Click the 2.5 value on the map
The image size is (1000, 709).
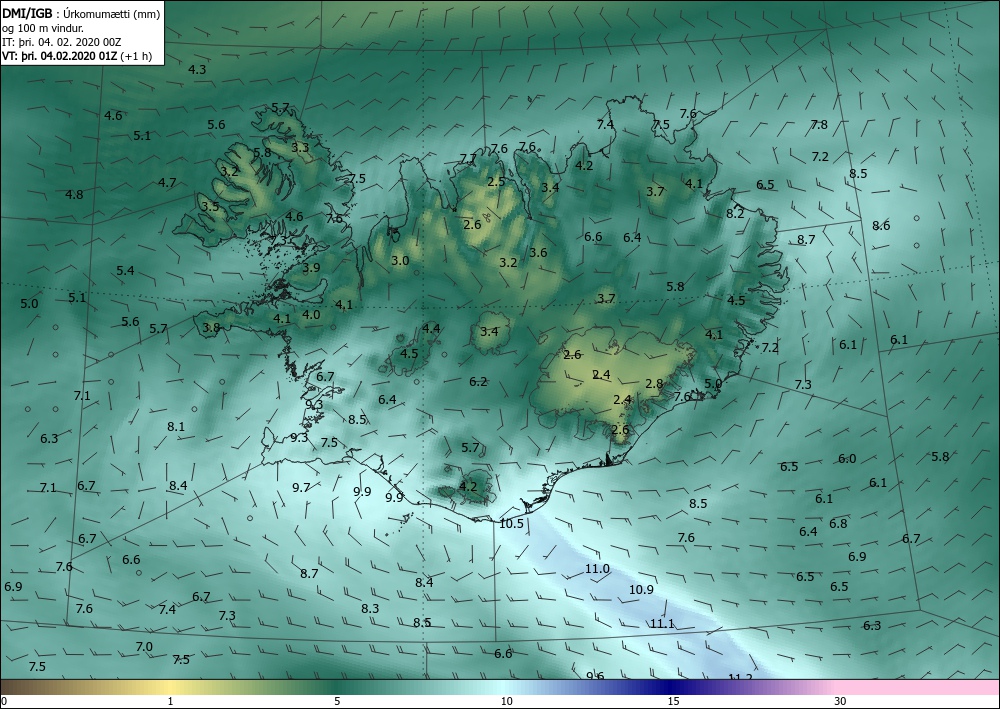tap(496, 181)
